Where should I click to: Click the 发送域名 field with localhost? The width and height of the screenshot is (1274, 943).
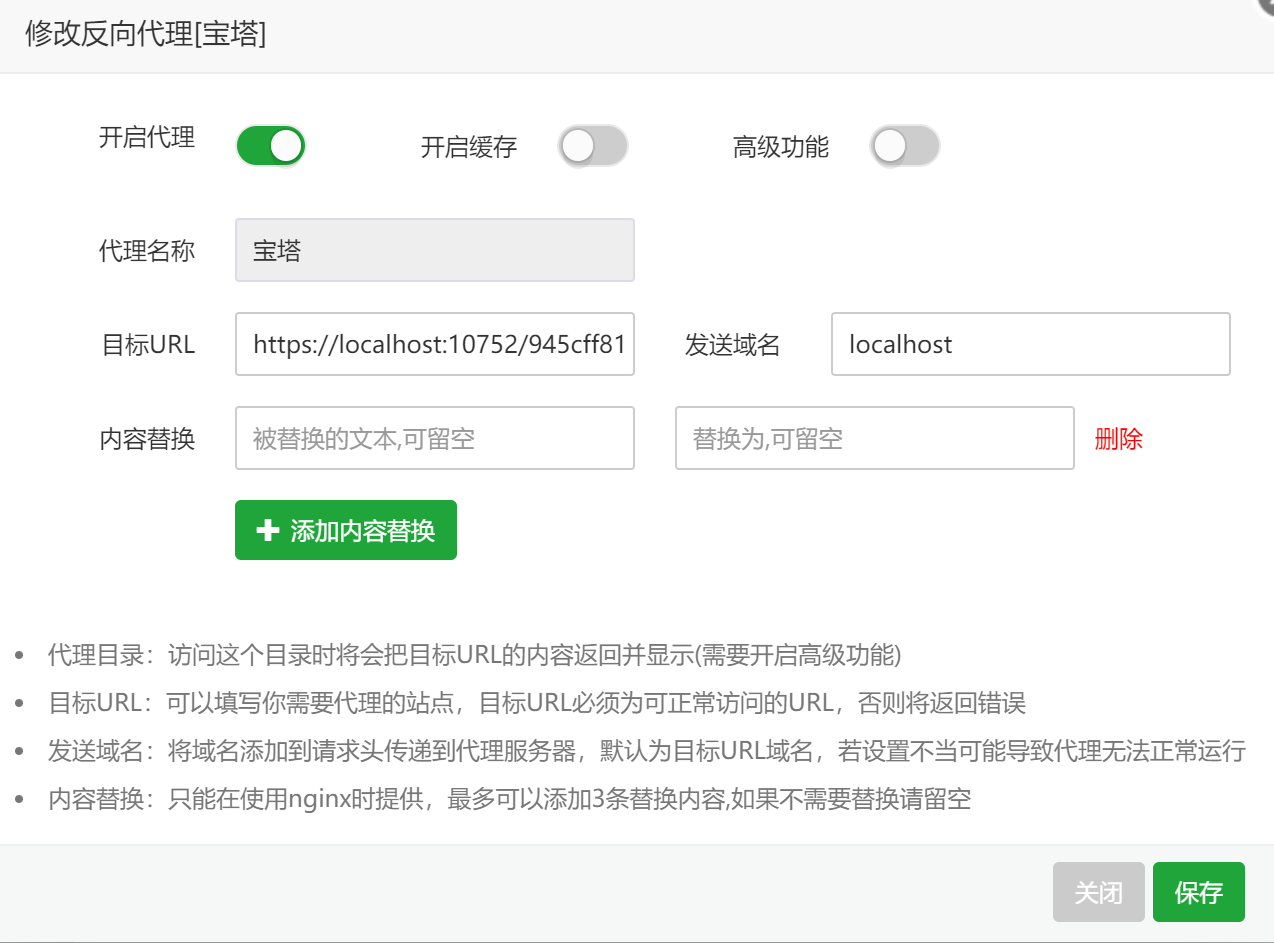pos(1031,344)
